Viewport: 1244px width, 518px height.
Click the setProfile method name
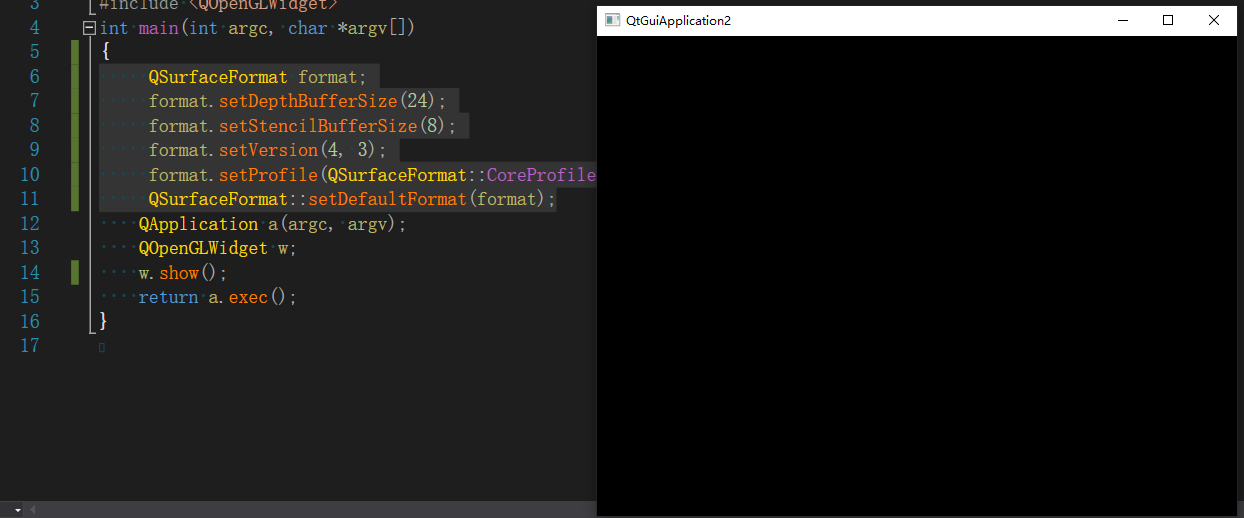268,175
